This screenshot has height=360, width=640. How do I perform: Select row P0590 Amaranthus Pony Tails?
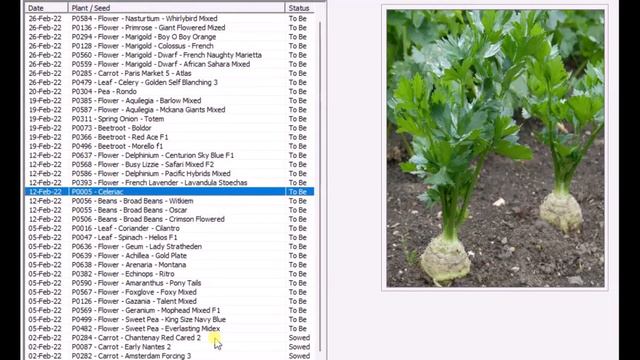click(169, 283)
